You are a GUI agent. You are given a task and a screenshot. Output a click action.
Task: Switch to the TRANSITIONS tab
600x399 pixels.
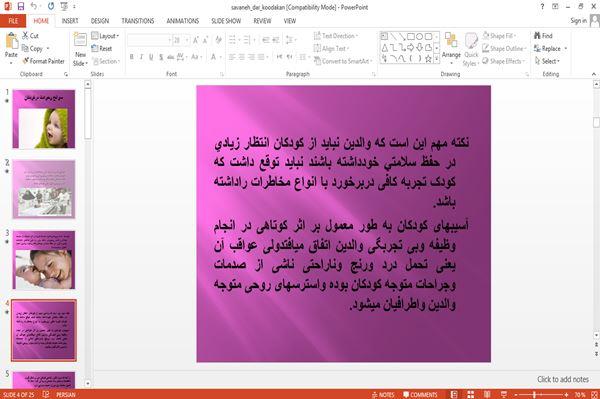(138, 21)
